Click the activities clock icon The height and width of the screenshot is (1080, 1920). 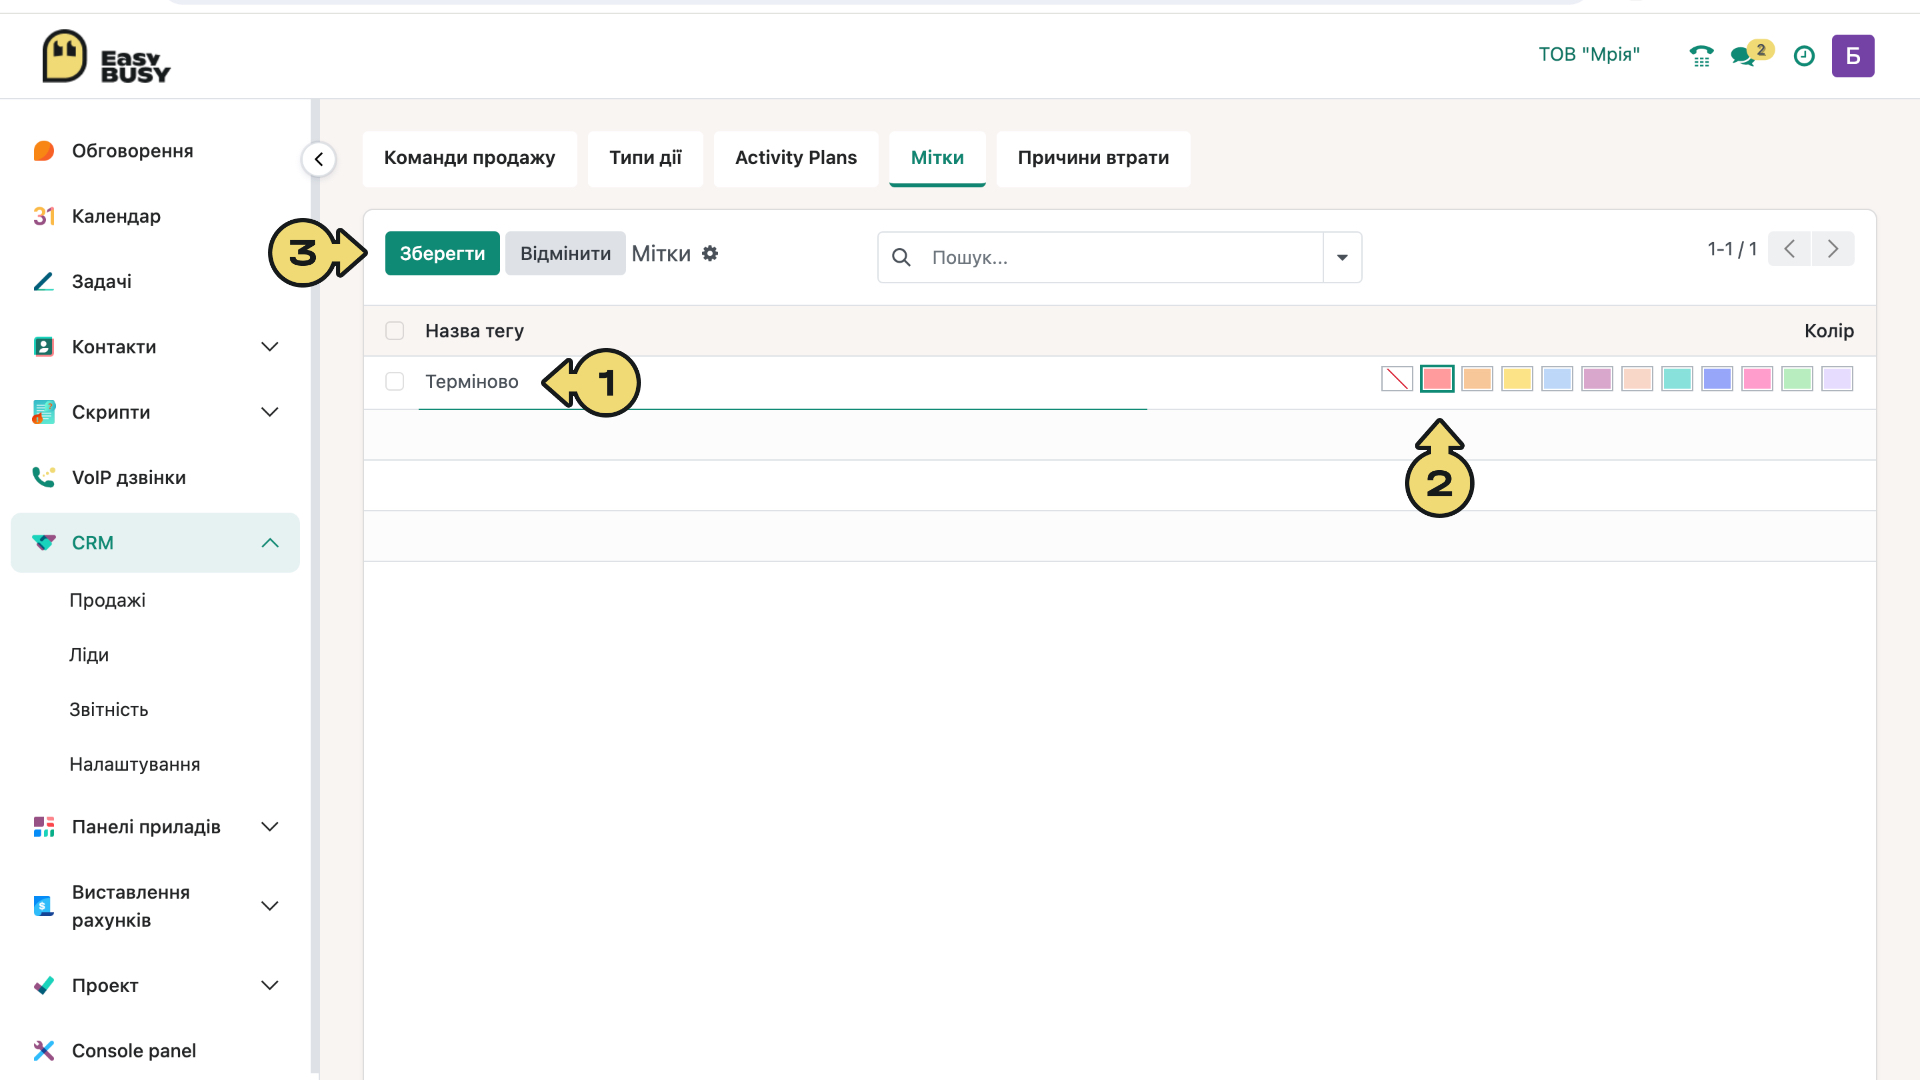click(1804, 56)
